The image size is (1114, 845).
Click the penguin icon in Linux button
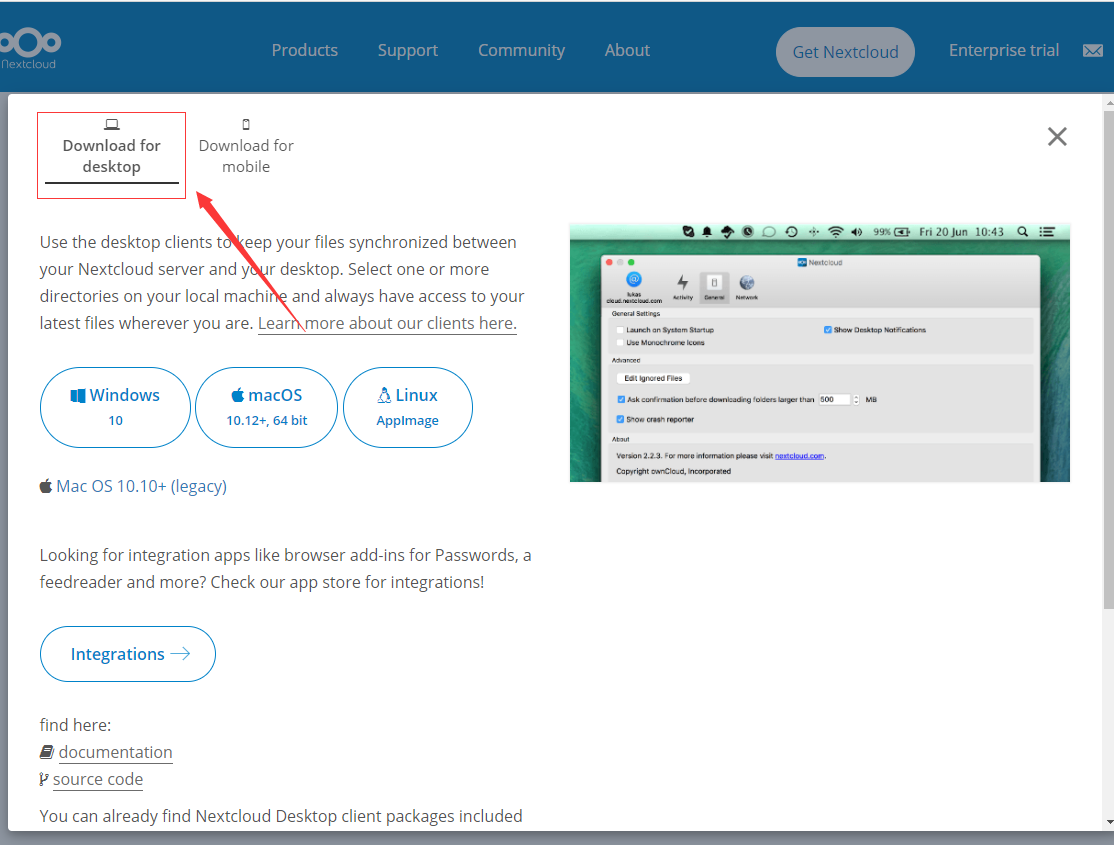point(384,395)
